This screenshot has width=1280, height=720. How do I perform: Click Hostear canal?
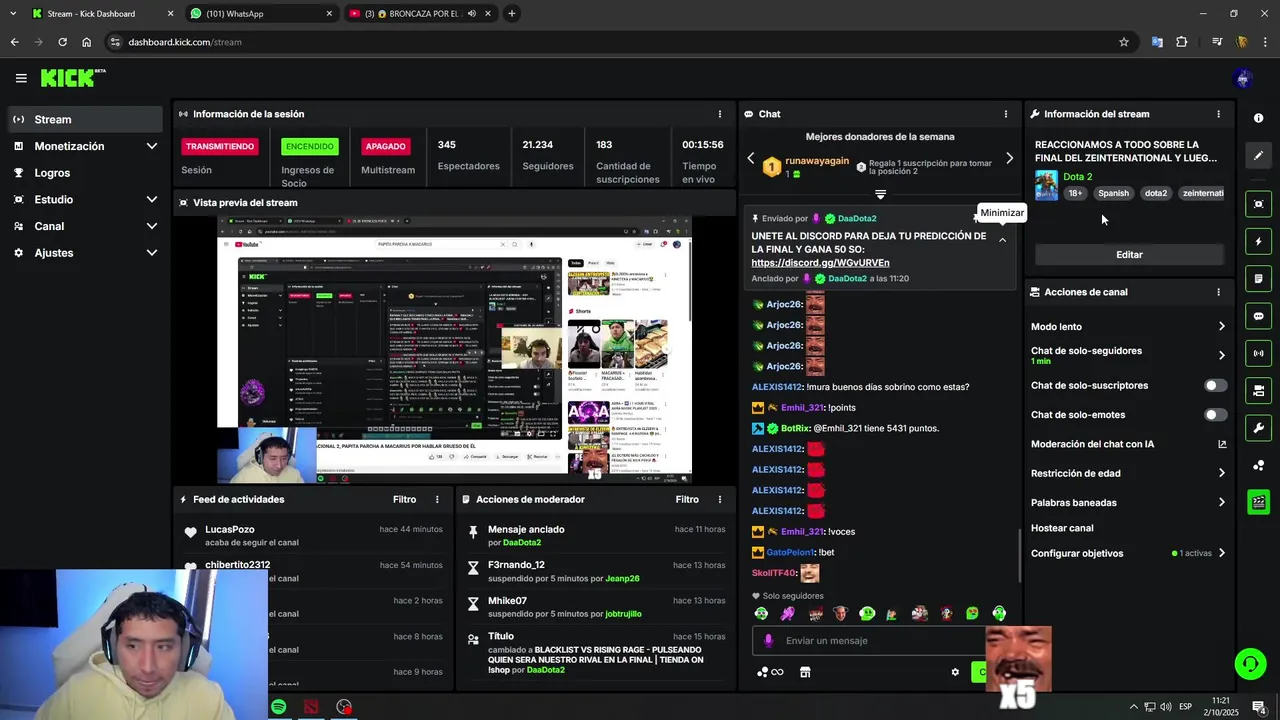point(1062,528)
